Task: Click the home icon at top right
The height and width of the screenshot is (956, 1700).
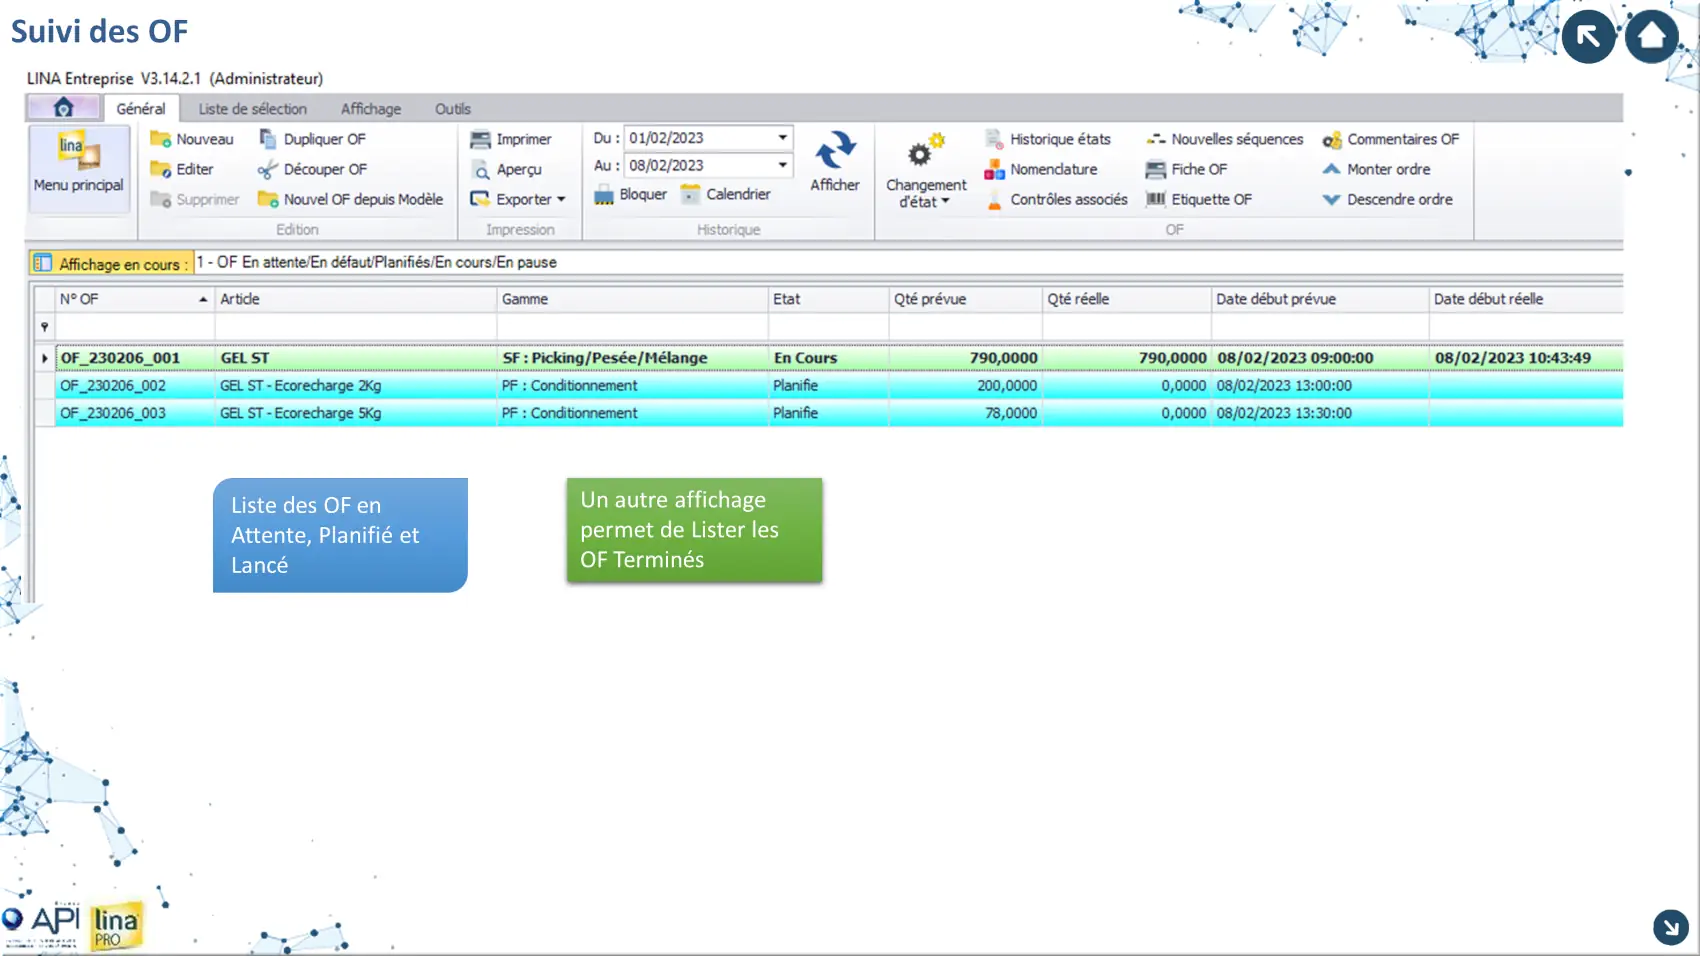Action: pyautogui.click(x=1651, y=37)
